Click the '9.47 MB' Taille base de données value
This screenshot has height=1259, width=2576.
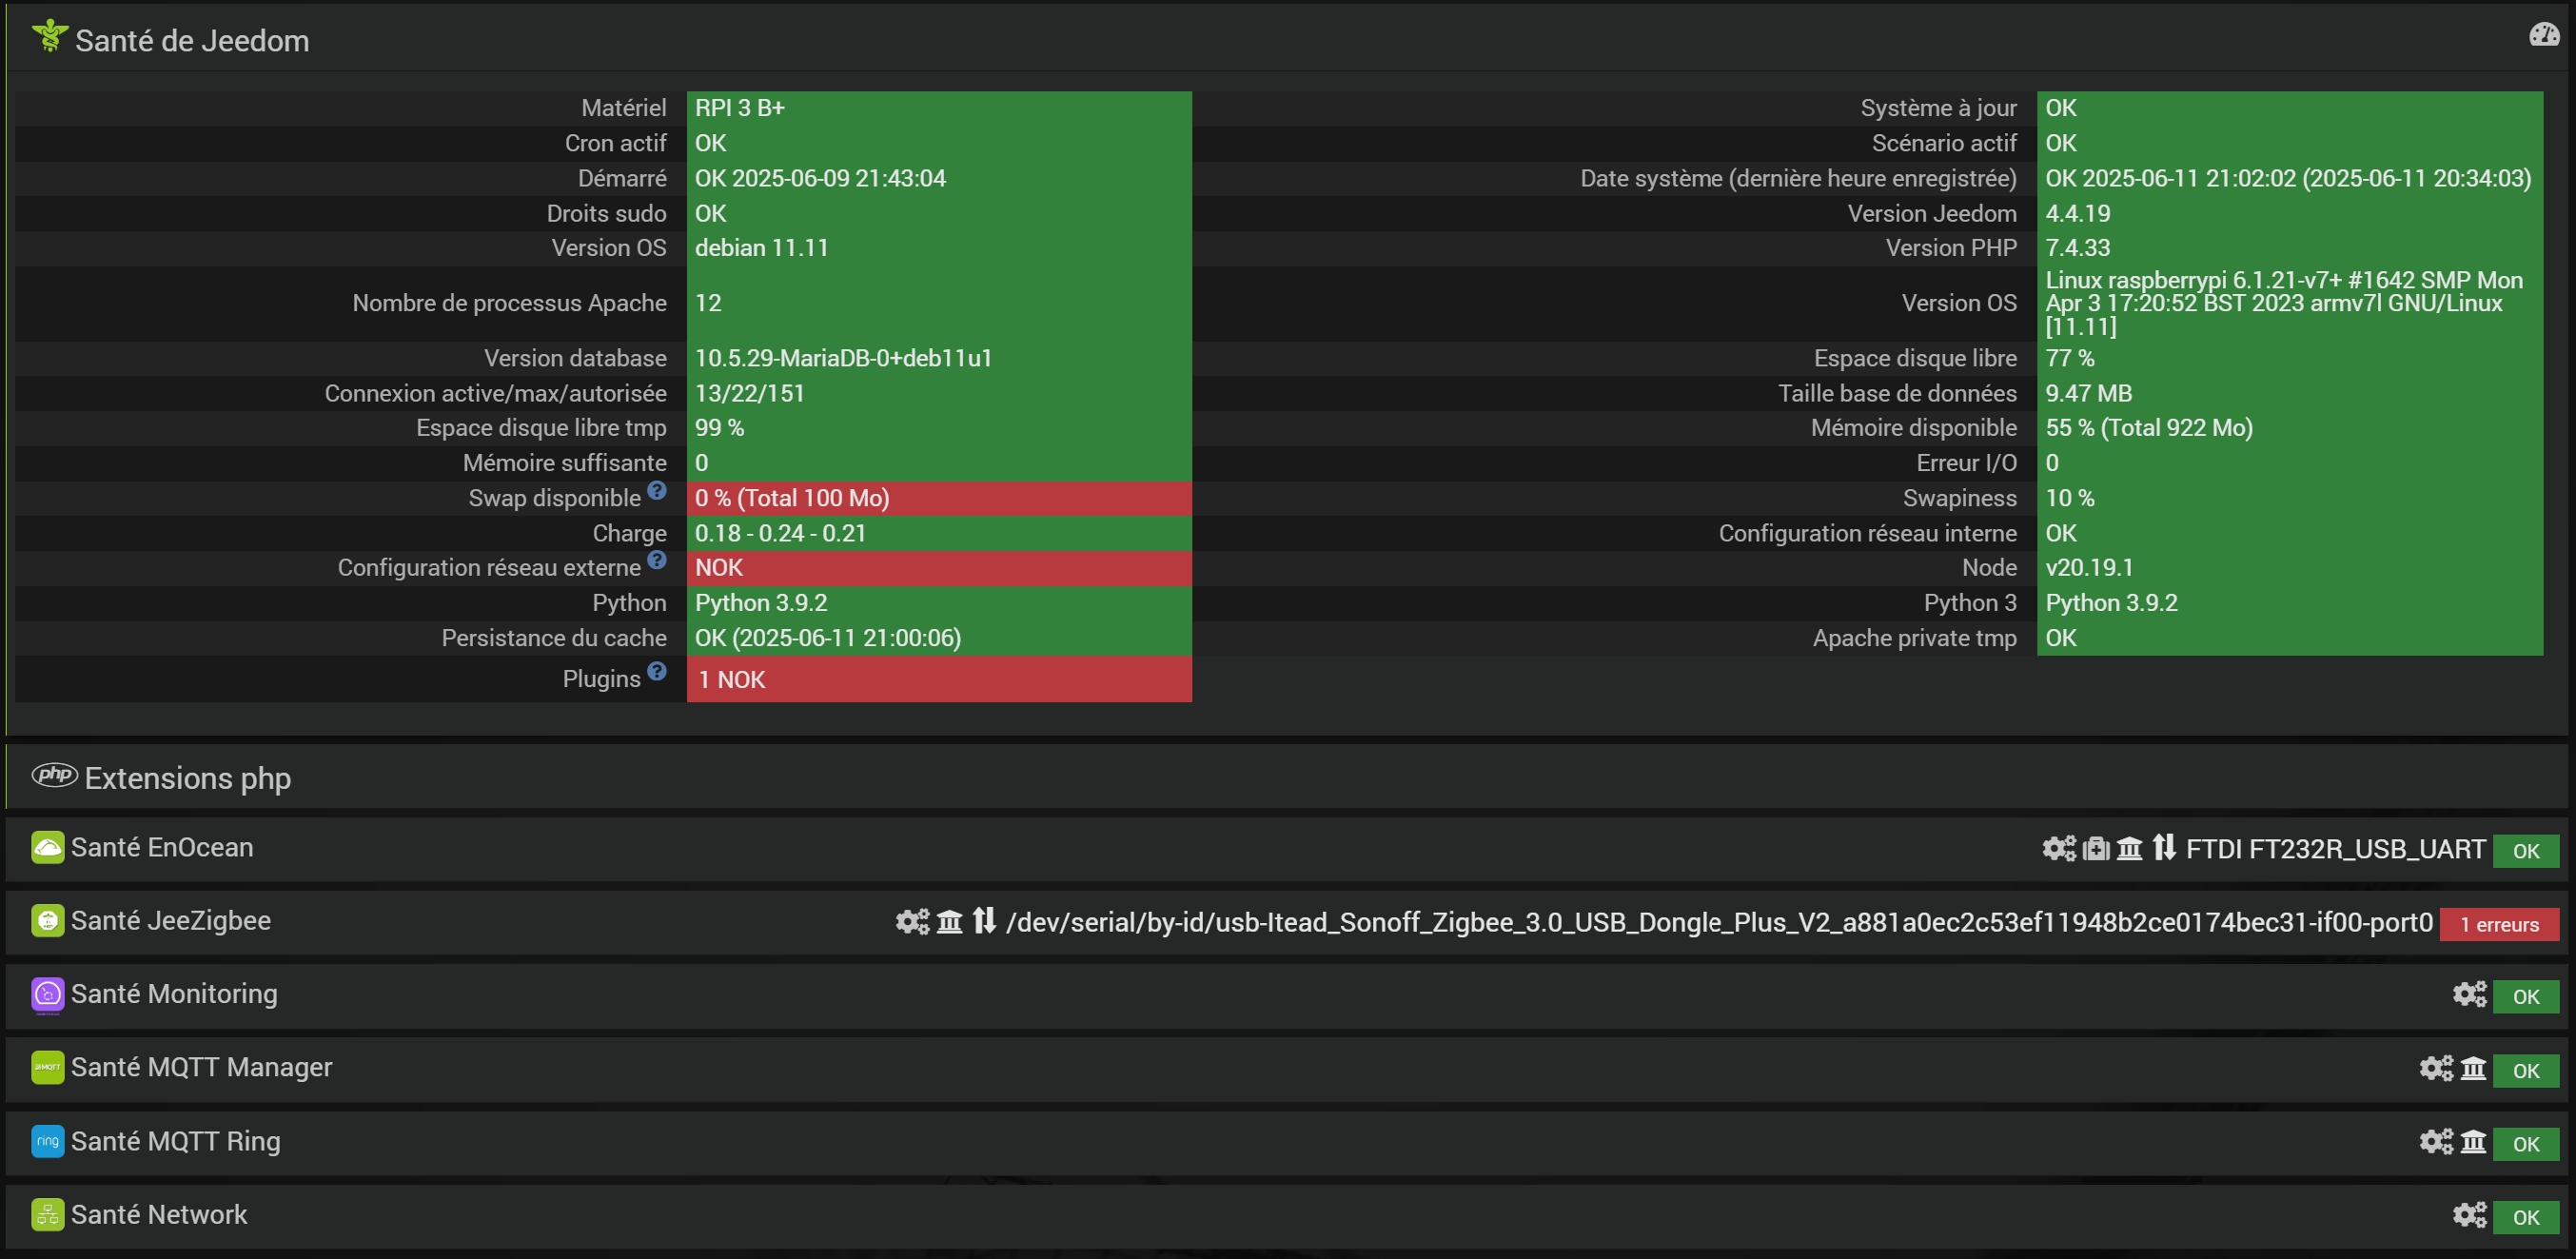(x=2089, y=393)
